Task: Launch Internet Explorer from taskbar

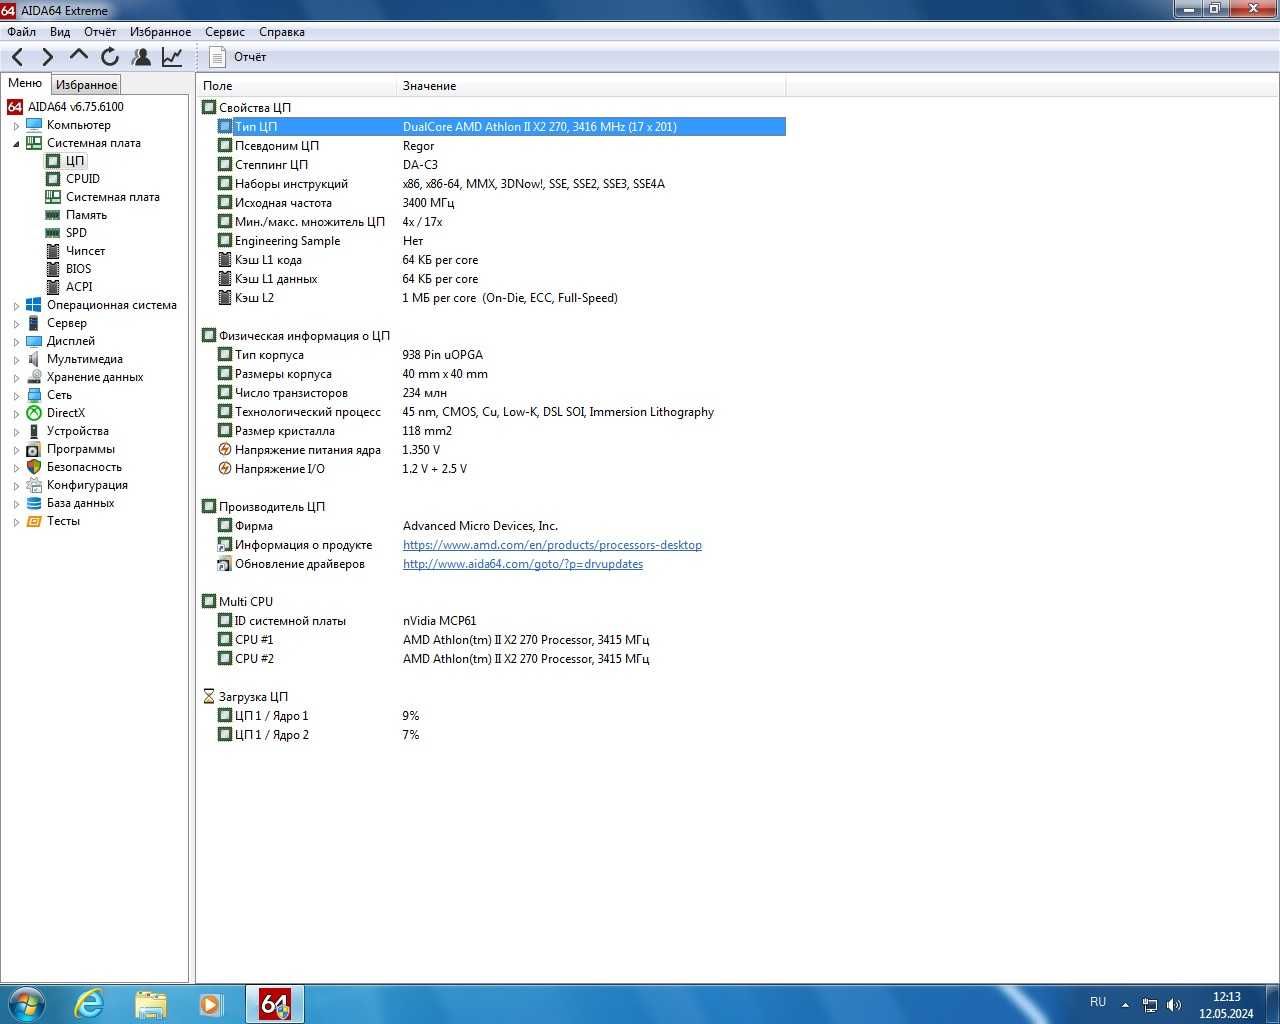Action: pyautogui.click(x=90, y=1004)
